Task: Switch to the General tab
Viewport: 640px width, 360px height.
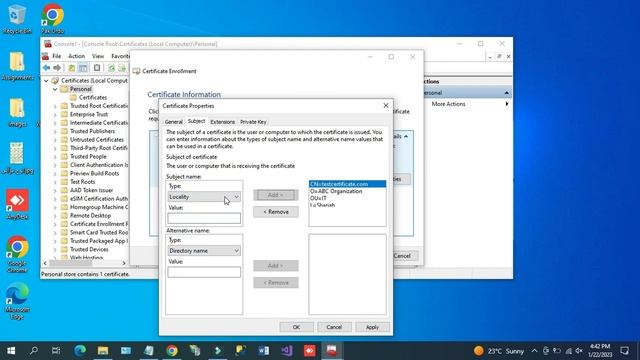Action: pos(173,122)
